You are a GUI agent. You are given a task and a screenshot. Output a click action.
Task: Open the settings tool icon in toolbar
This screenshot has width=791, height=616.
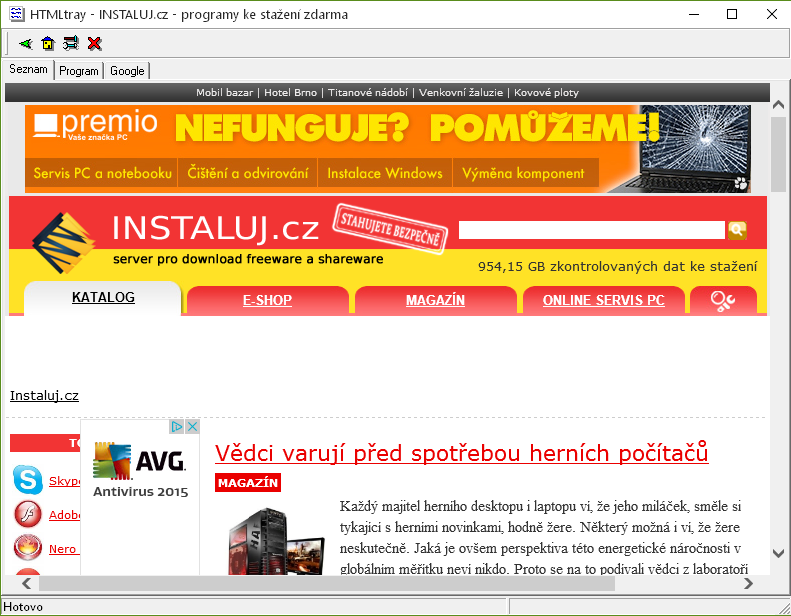click(x=70, y=43)
